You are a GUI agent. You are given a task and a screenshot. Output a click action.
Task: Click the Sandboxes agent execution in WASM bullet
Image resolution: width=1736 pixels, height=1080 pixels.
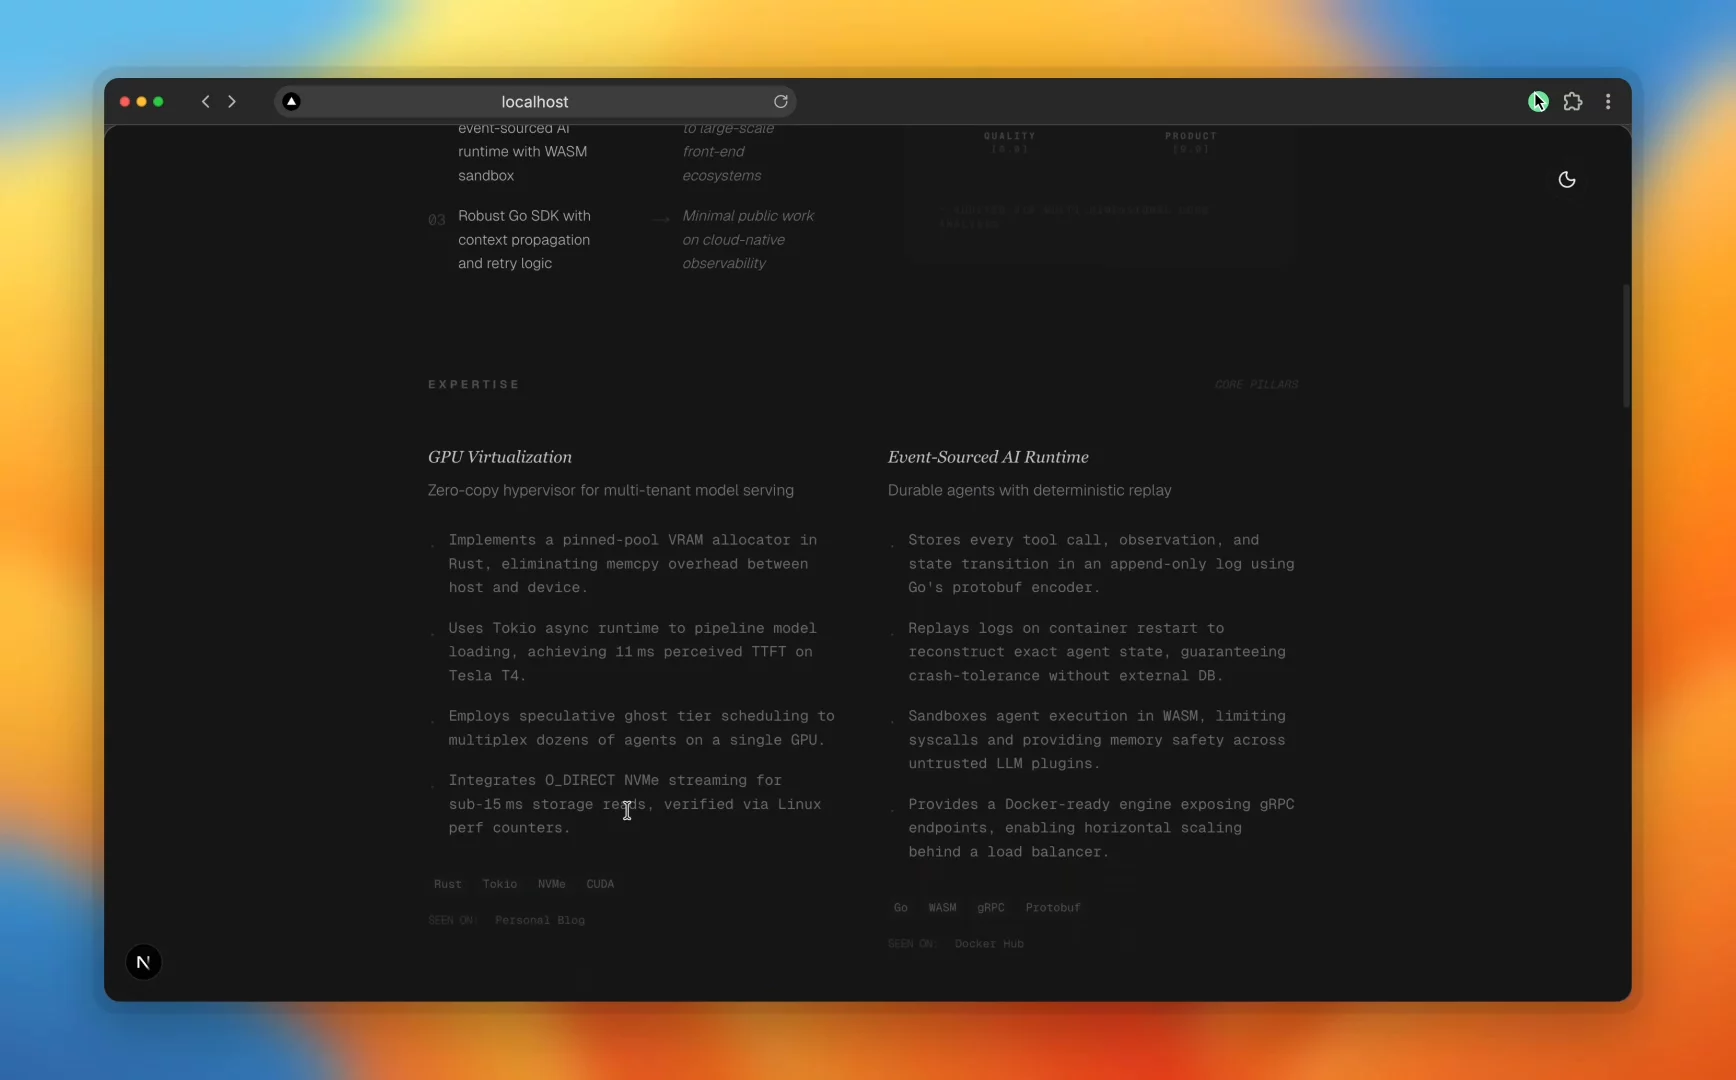point(1097,740)
